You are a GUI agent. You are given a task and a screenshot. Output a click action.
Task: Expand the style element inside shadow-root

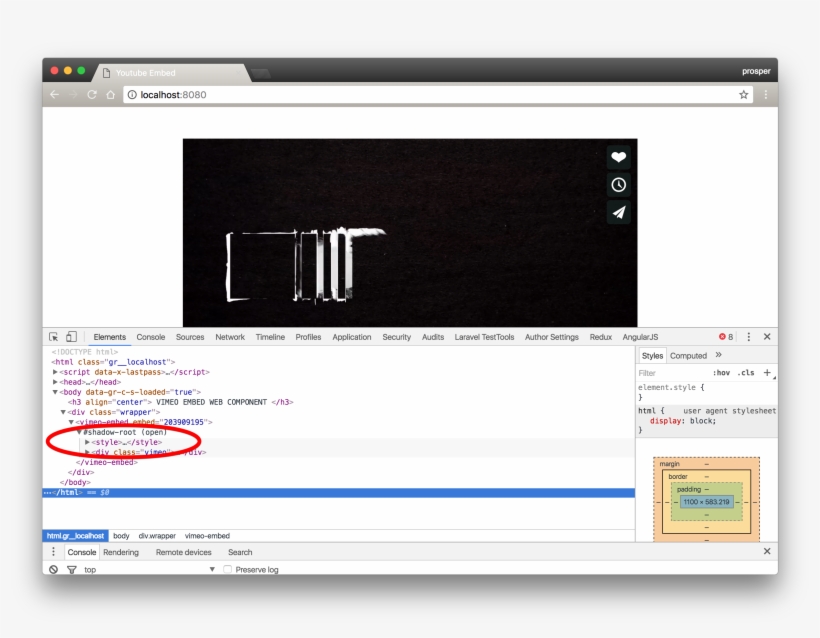pos(86,440)
